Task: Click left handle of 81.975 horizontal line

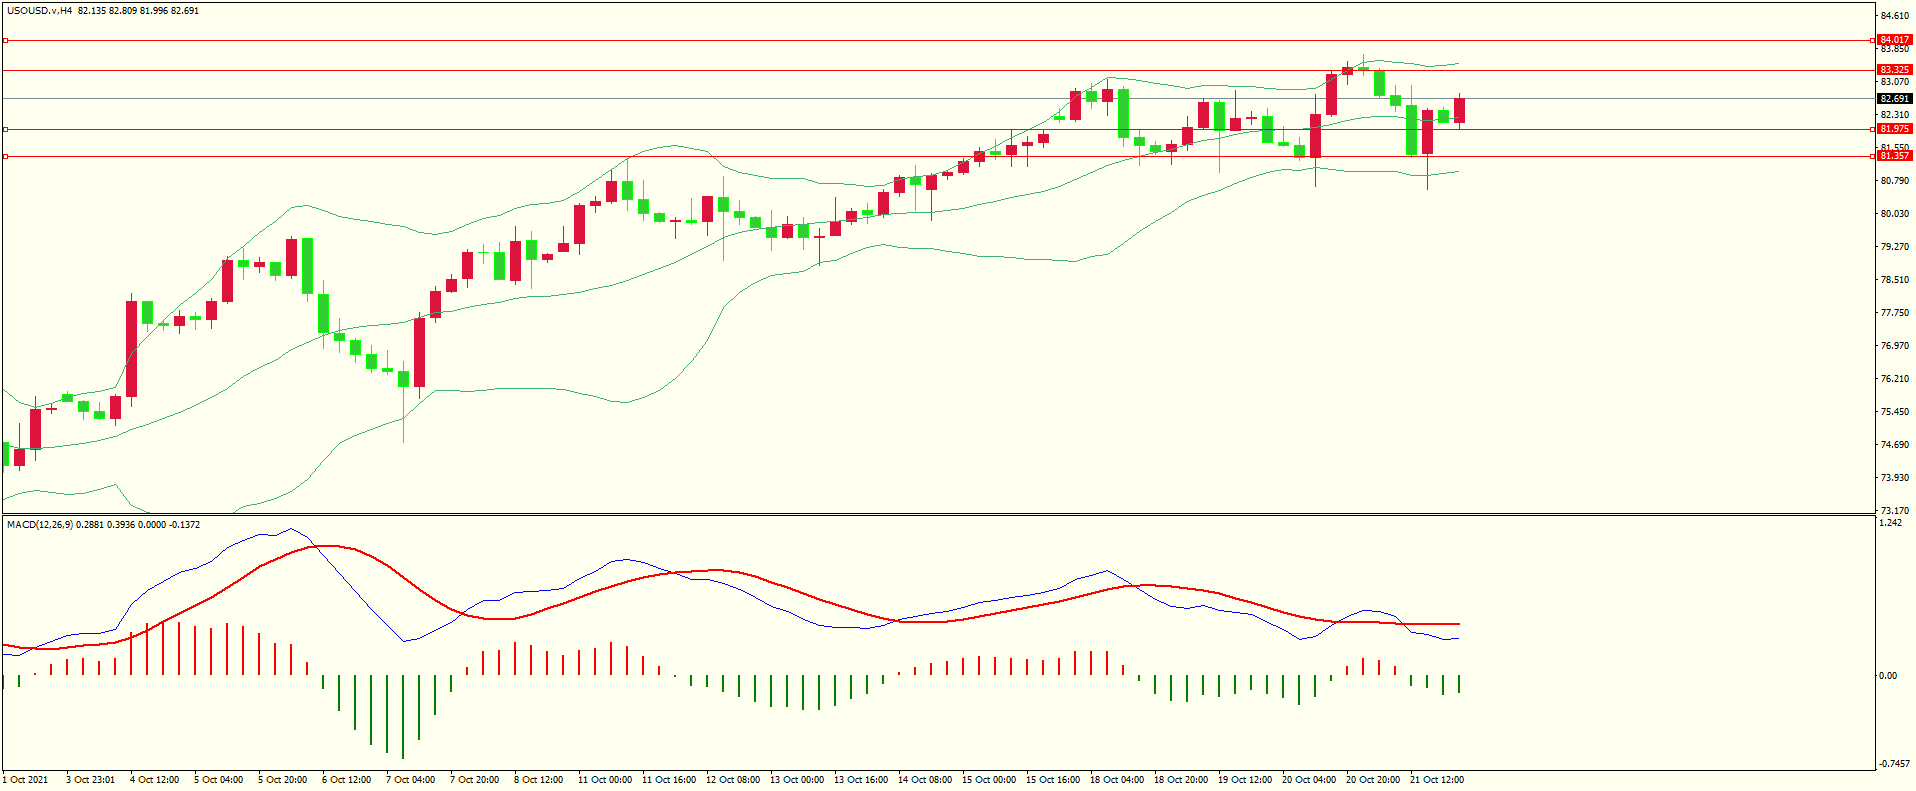Action: [5, 129]
